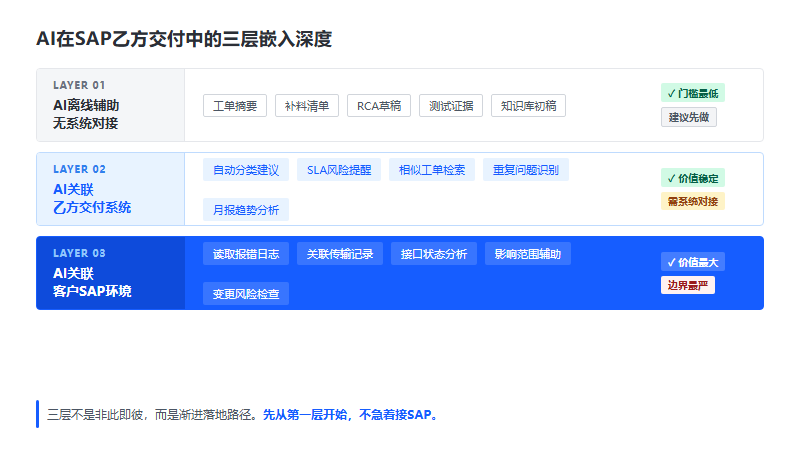Click the '需系统对接' badge
The width and height of the screenshot is (800, 450).
(693, 201)
